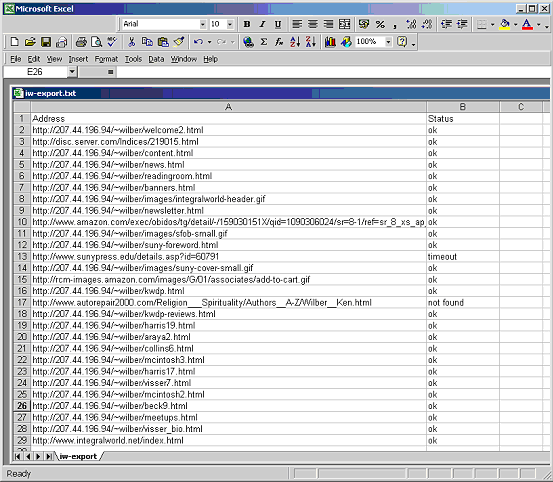Expand the Arial font name dropdown

203,24
